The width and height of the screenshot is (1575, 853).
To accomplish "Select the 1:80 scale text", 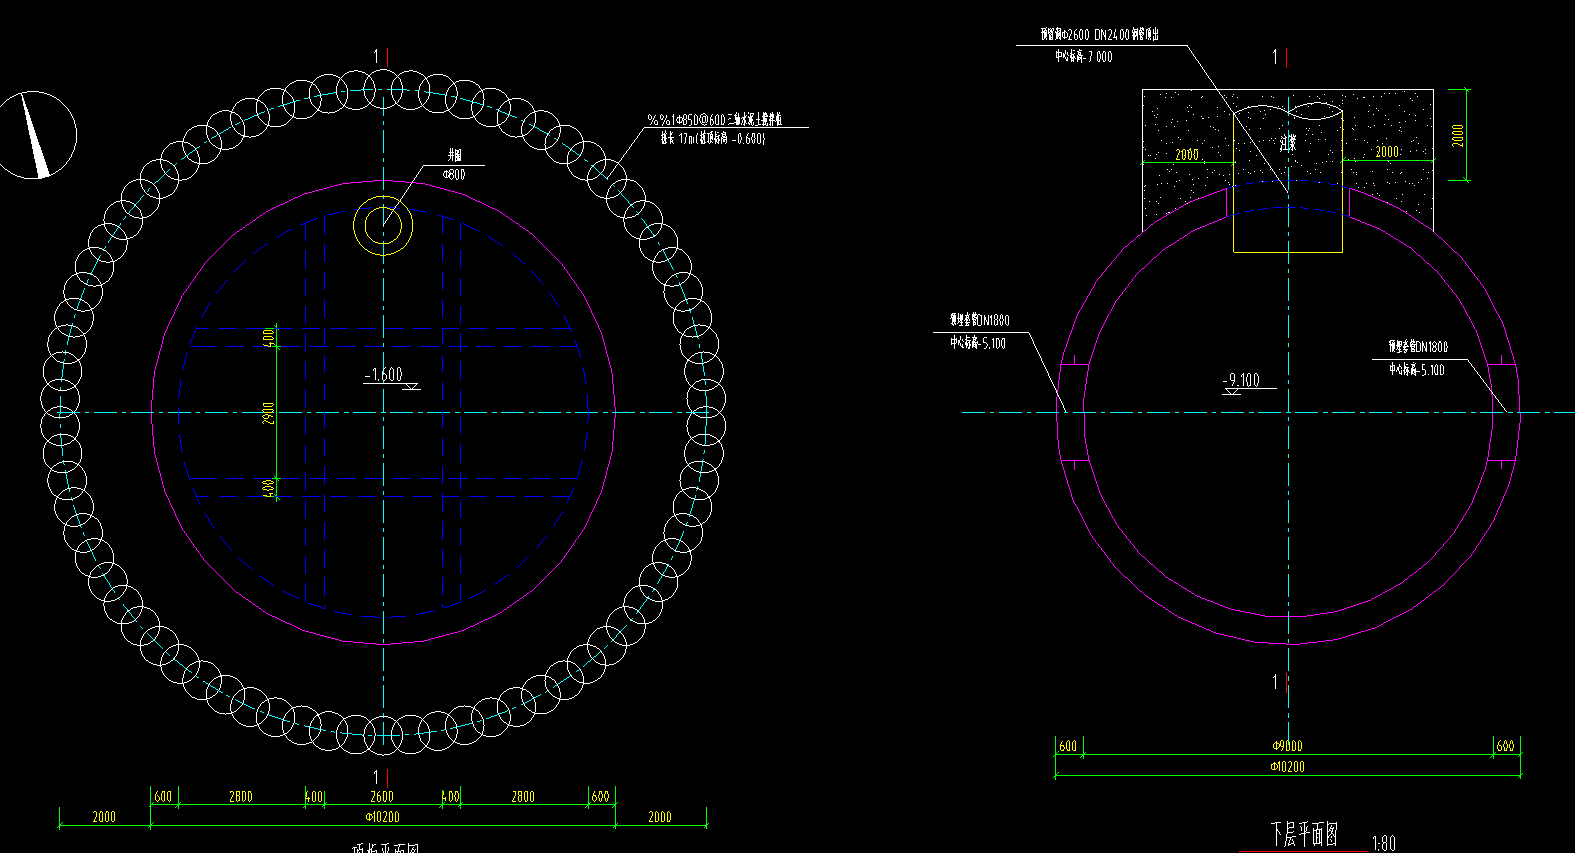I will point(1384,844).
